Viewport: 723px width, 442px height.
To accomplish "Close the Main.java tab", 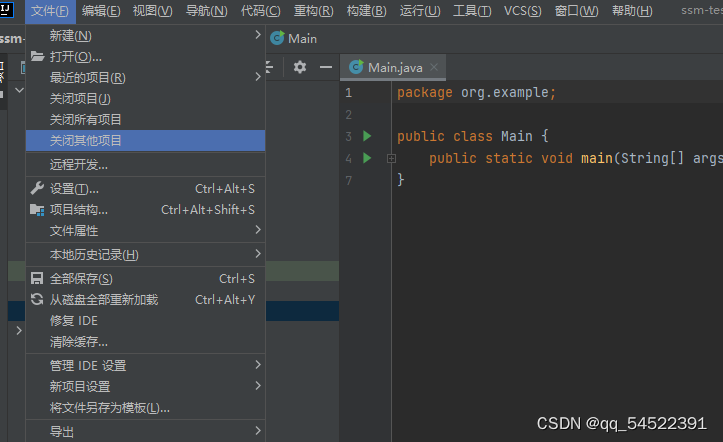I will click(x=434, y=67).
